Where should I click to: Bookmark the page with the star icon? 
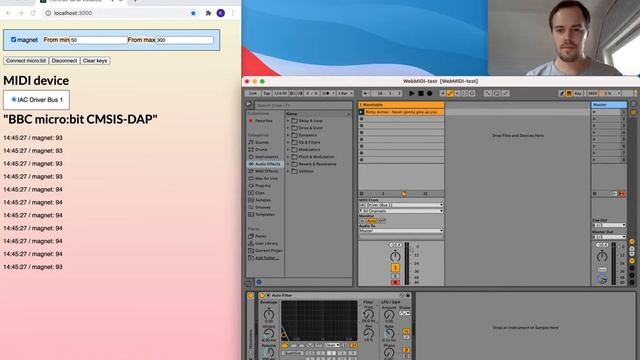coord(193,13)
